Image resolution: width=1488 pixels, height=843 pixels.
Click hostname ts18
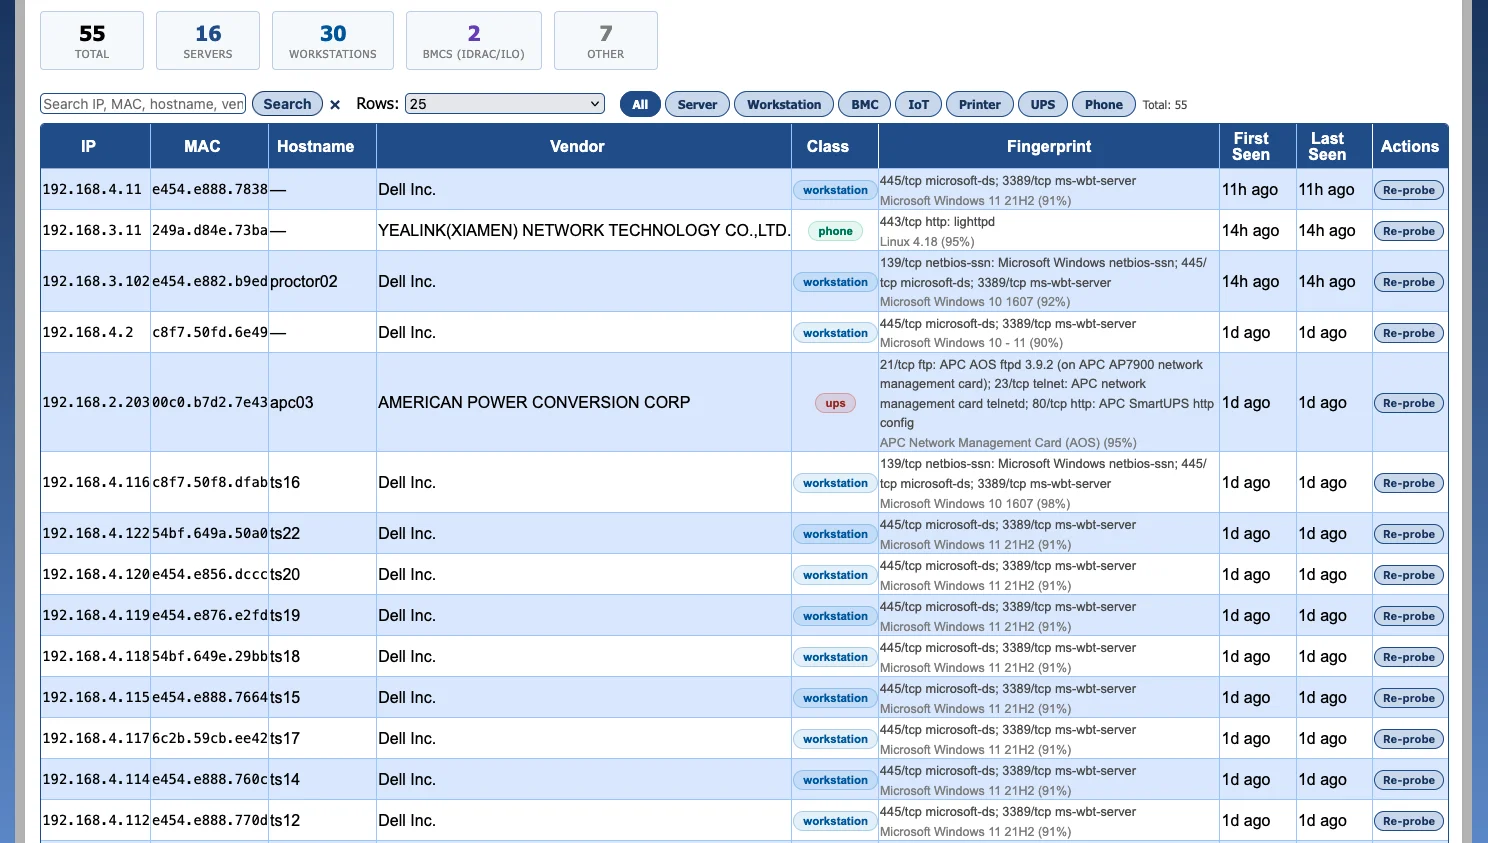pos(285,656)
